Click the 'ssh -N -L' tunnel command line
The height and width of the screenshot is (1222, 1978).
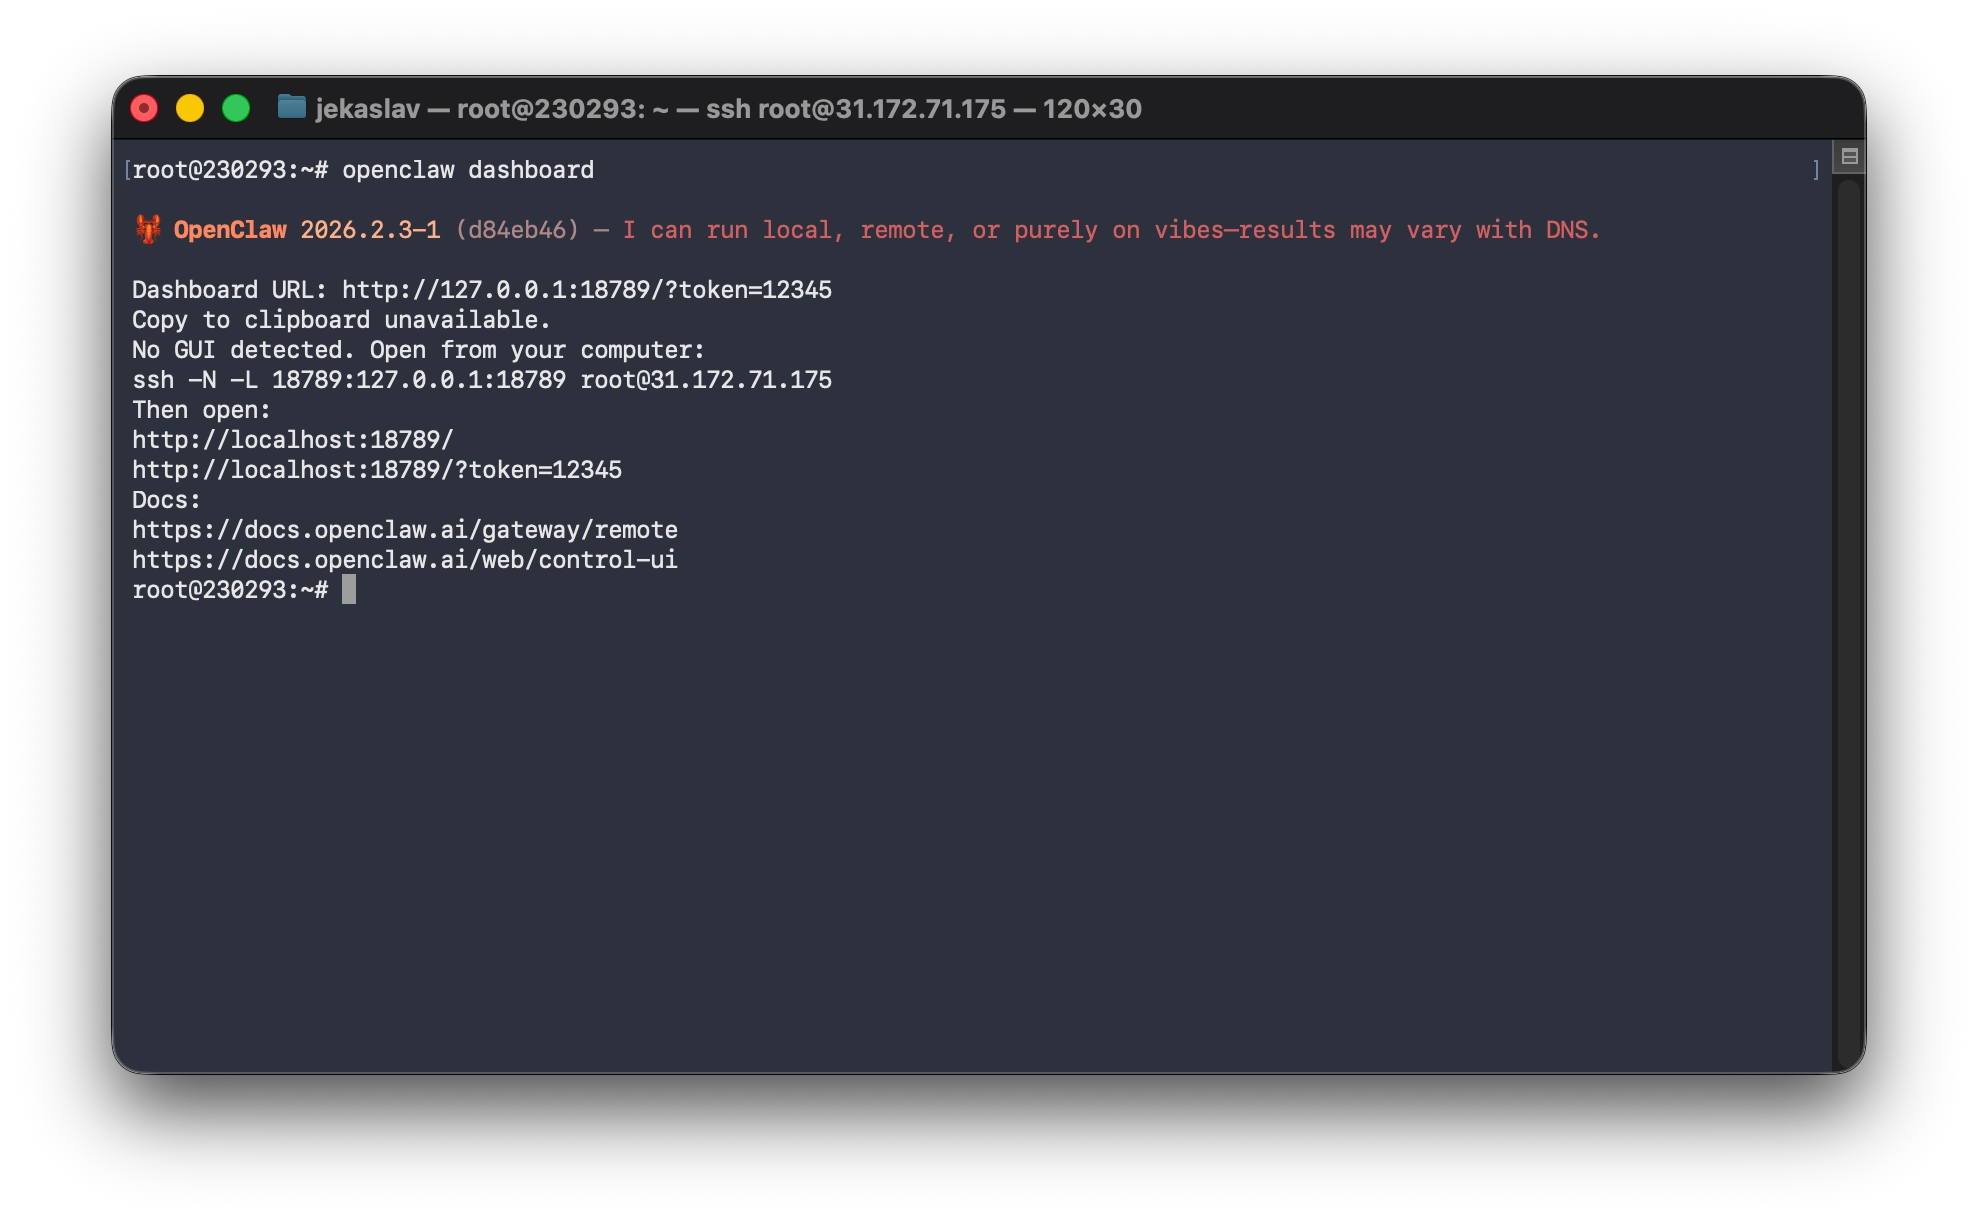click(481, 380)
